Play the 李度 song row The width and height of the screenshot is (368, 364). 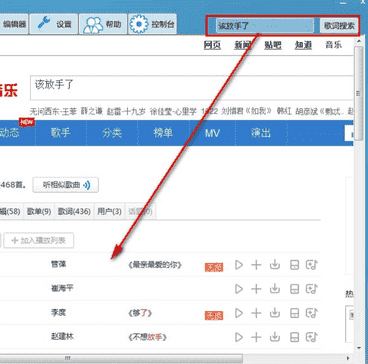tap(239, 313)
